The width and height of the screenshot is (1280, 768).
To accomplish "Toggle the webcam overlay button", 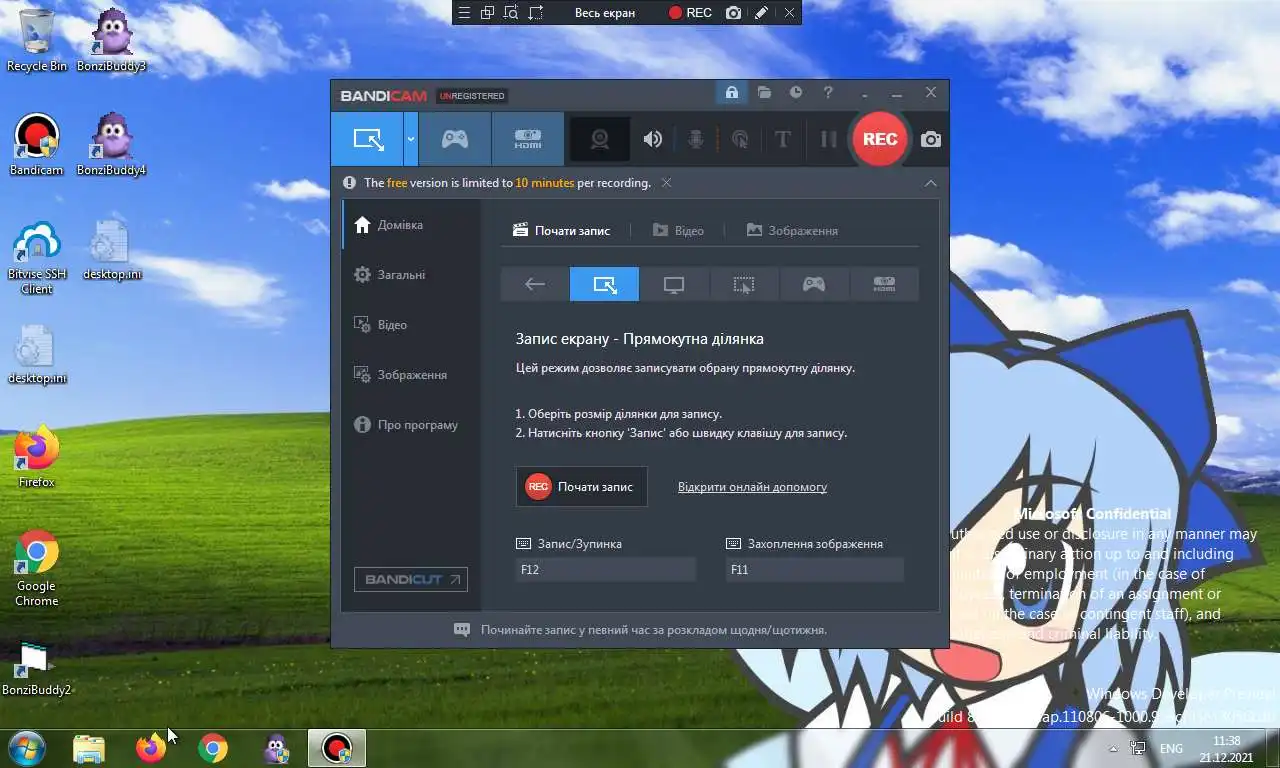I will pyautogui.click(x=600, y=139).
